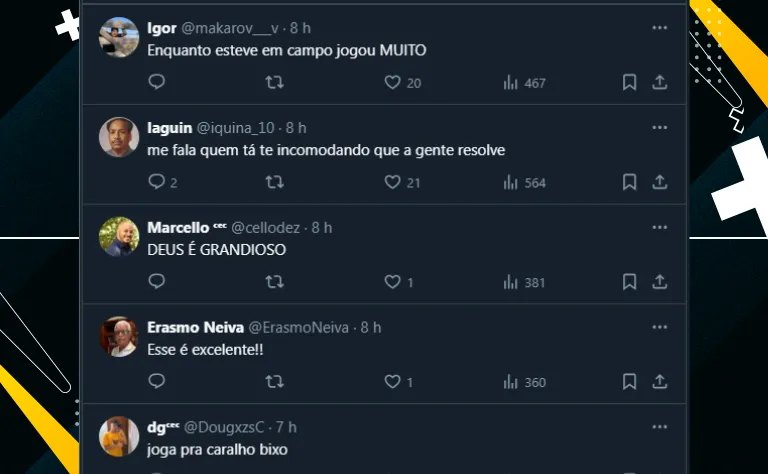Image resolution: width=768 pixels, height=474 pixels.
Task: Like Igor's tweet with 20 likes
Action: [393, 82]
